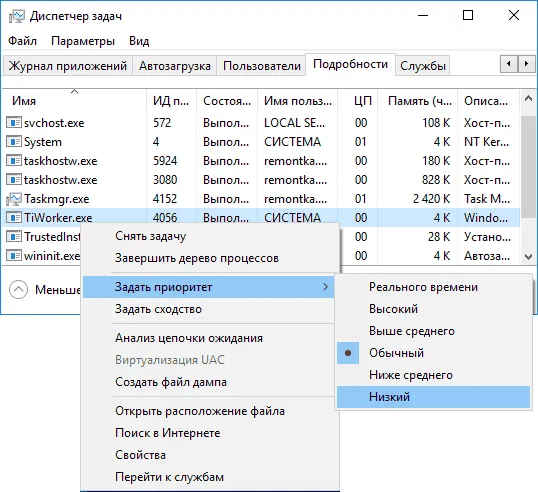Viewport: 538px width, 492px height.
Task: Click the wininit.exe process icon
Action: pyautogui.click(x=14, y=256)
